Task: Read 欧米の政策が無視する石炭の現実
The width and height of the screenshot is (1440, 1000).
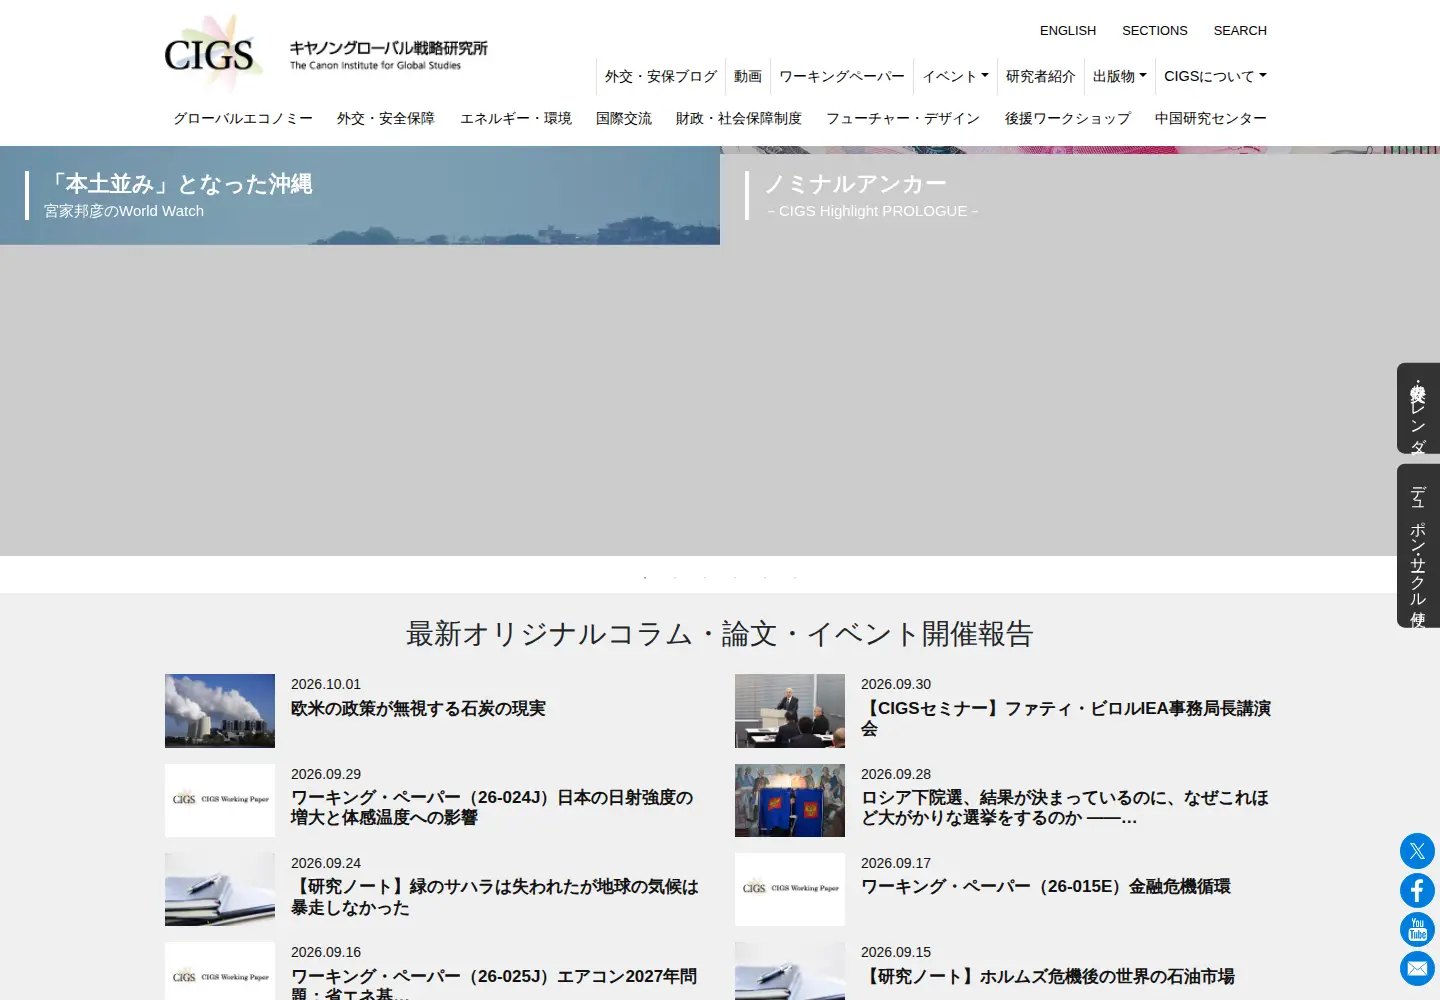Action: pyautogui.click(x=418, y=709)
